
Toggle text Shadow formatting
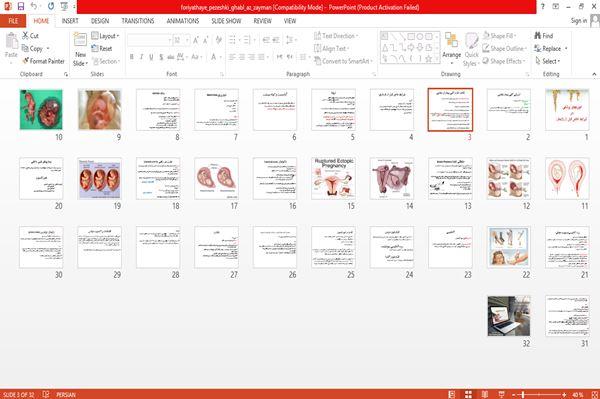coord(161,57)
